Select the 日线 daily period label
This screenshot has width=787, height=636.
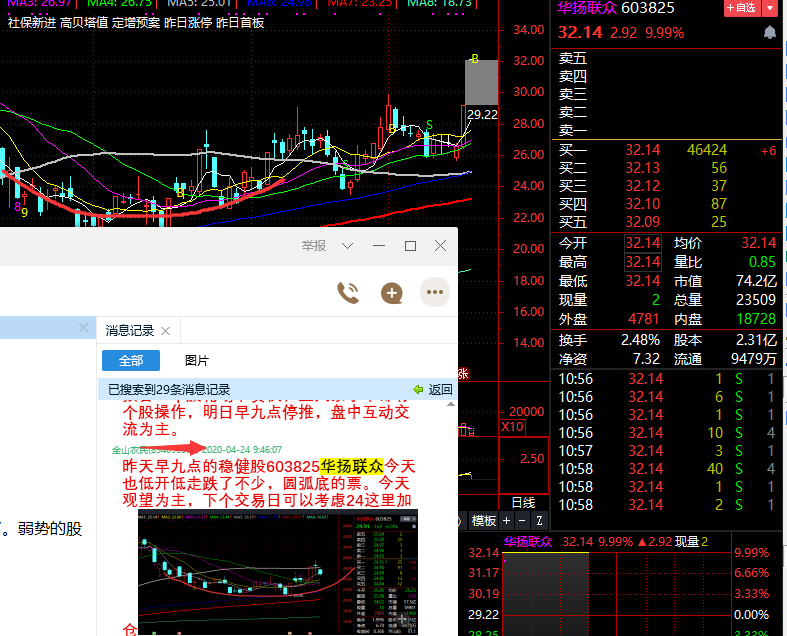pos(523,502)
